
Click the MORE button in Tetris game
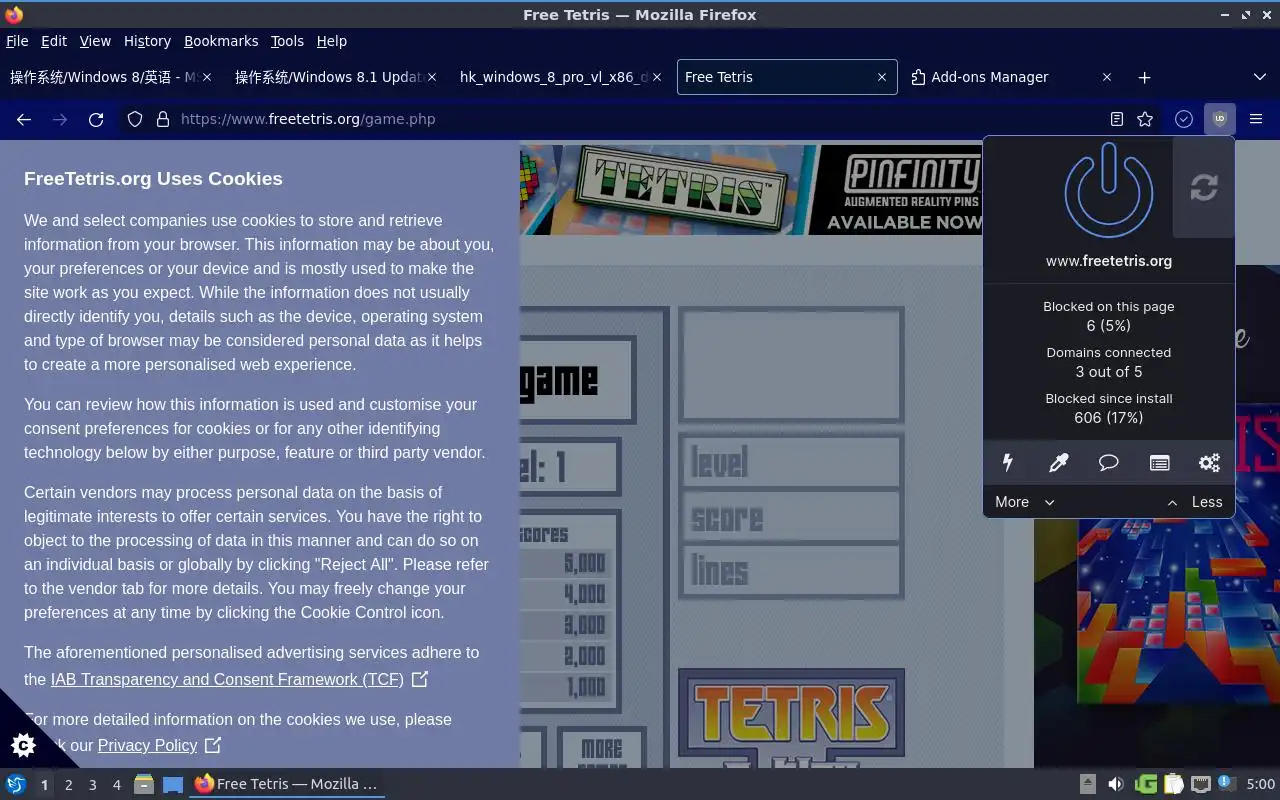coord(601,750)
